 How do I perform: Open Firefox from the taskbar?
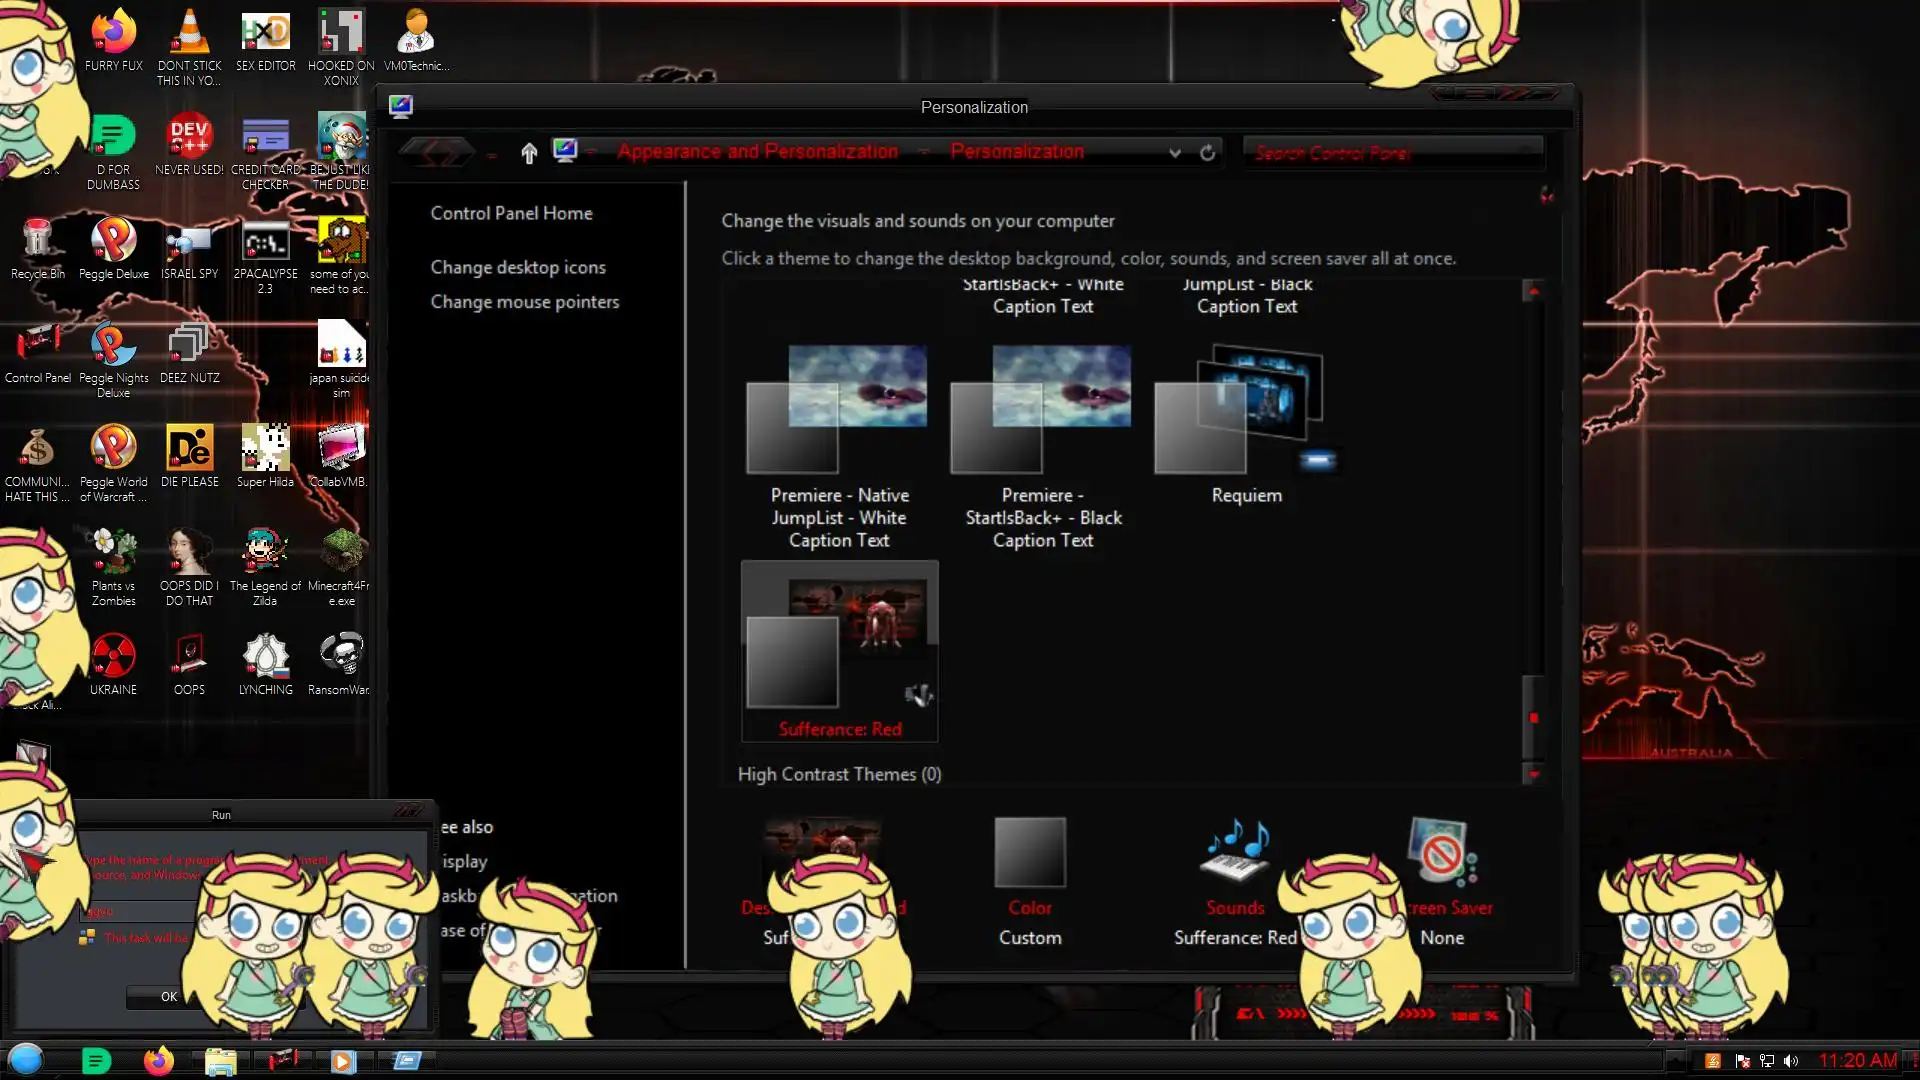pos(158,1060)
